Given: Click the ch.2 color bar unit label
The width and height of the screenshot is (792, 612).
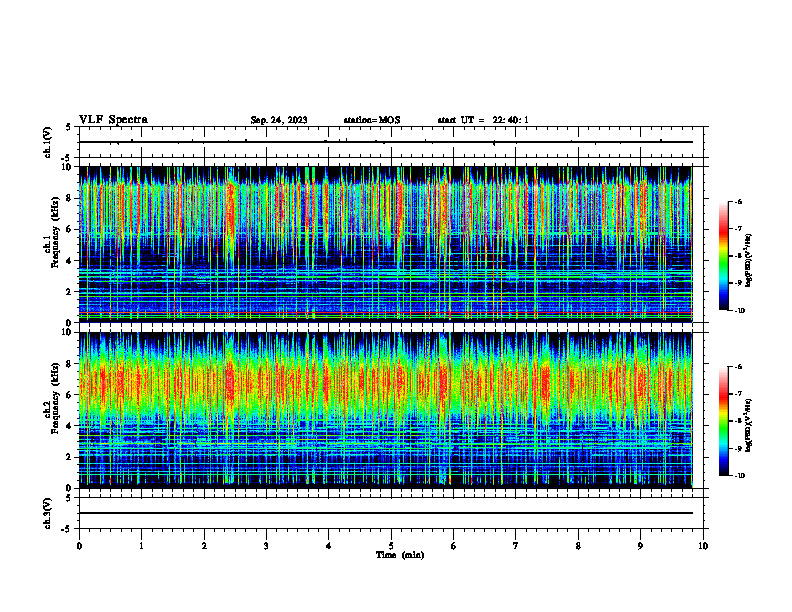Looking at the screenshot, I should [x=750, y=424].
